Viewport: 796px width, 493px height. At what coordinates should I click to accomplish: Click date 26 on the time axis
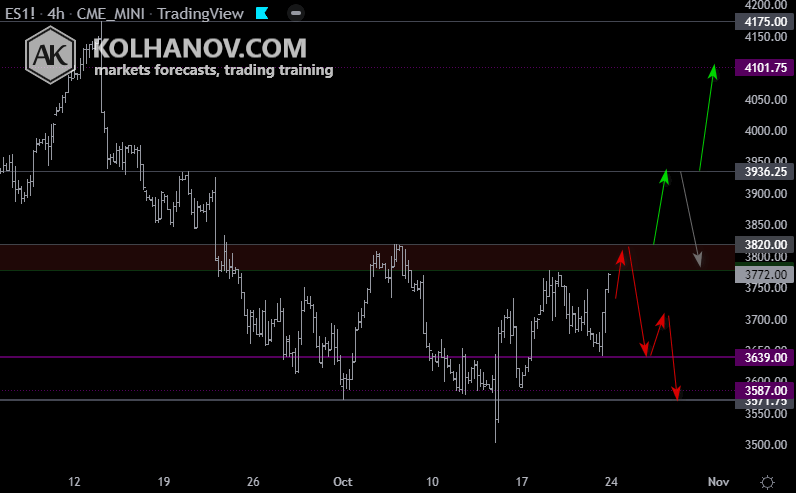253,482
